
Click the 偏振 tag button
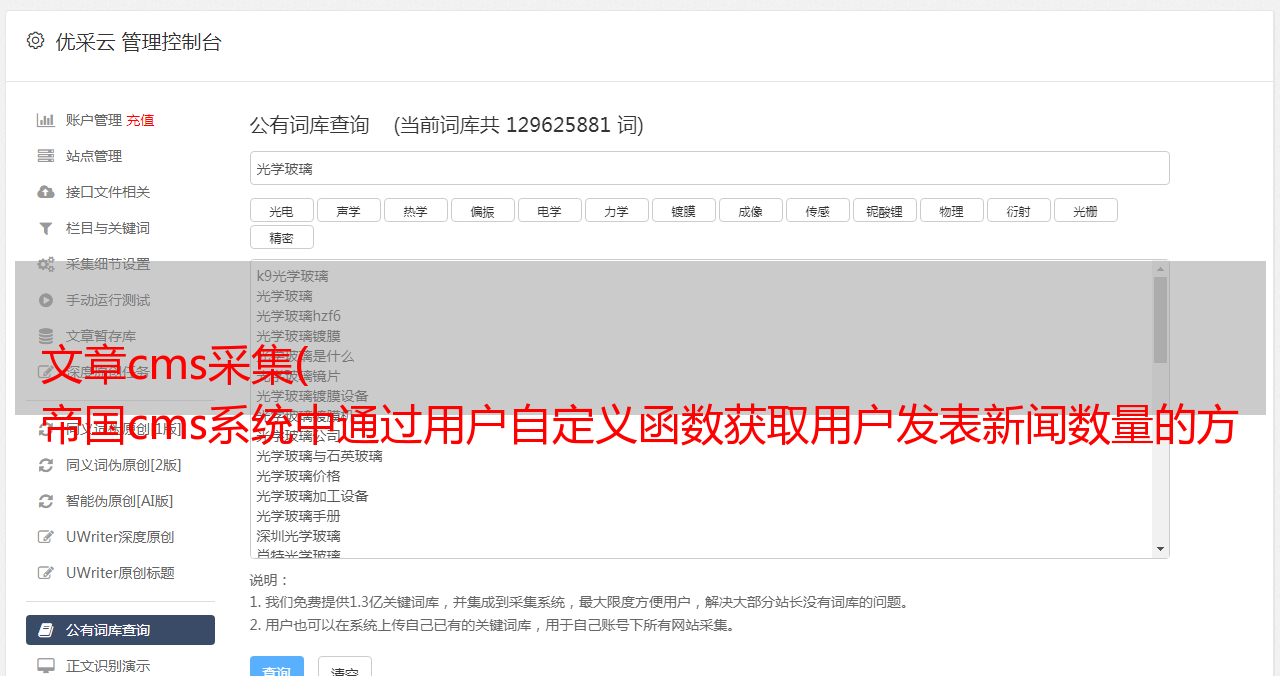483,210
